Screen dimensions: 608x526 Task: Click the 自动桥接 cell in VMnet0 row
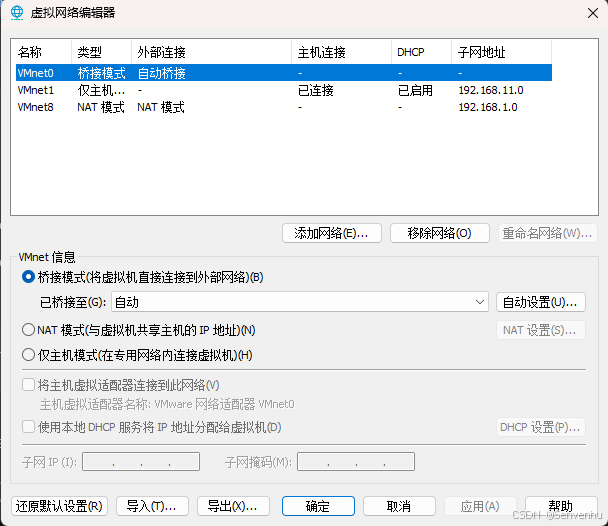(162, 73)
